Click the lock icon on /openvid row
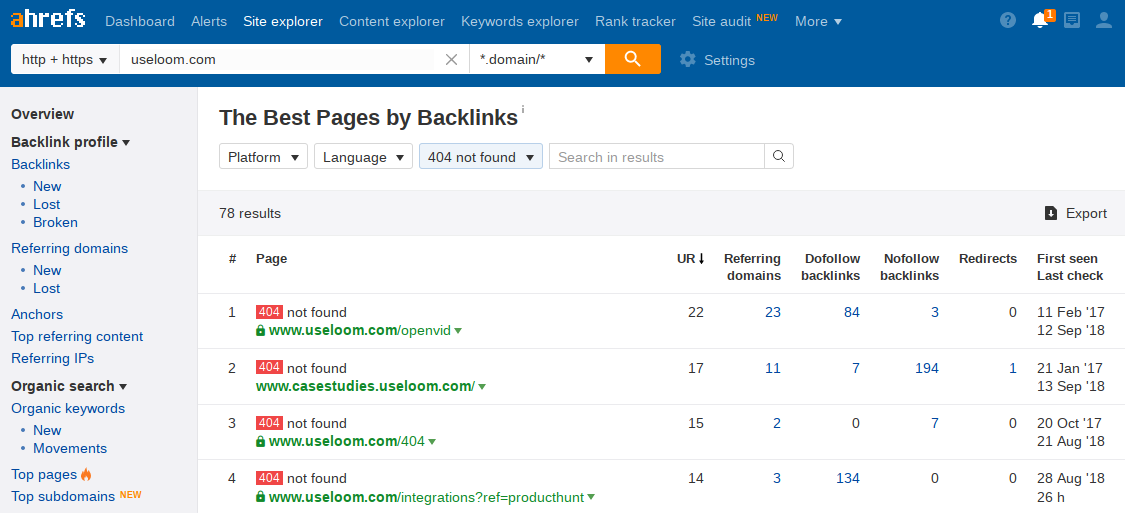This screenshot has width=1125, height=513. (260, 331)
